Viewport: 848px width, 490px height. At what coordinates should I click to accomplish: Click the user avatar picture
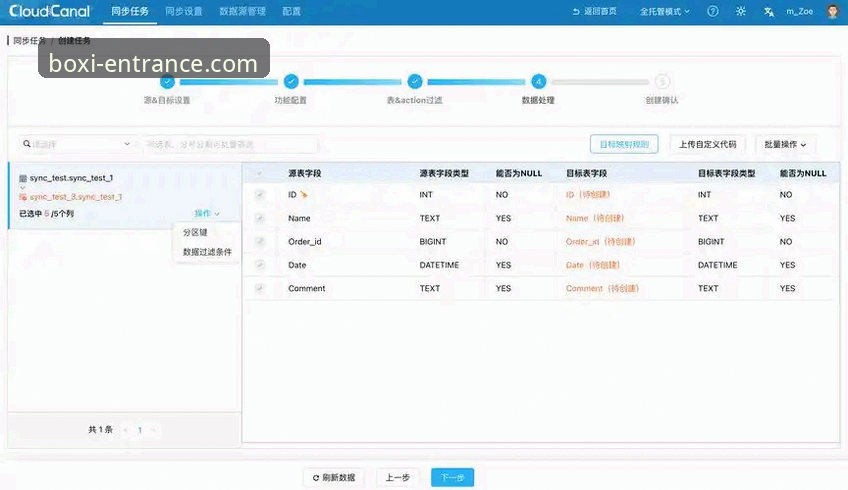click(x=833, y=11)
